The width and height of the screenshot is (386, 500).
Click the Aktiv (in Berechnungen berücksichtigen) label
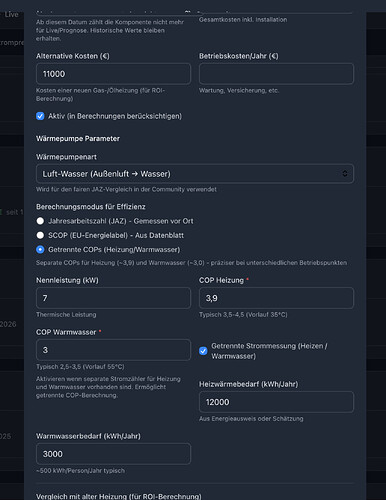pyautogui.click(x=115, y=116)
